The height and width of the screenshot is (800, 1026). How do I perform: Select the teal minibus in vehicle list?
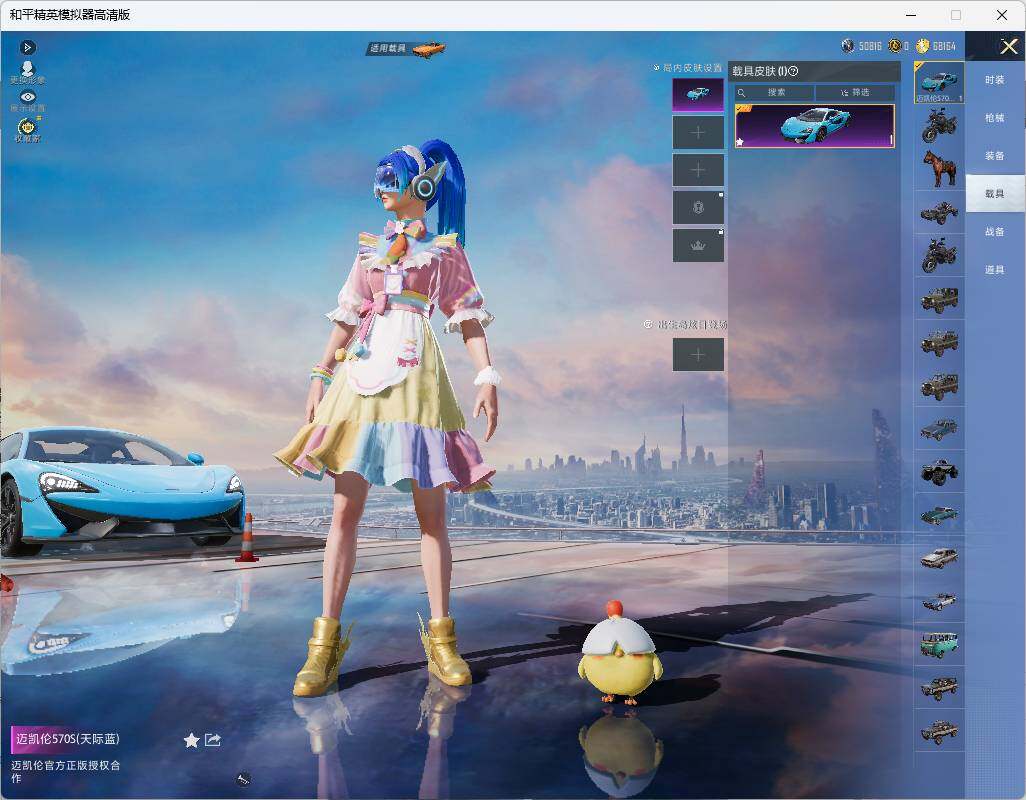pos(939,644)
